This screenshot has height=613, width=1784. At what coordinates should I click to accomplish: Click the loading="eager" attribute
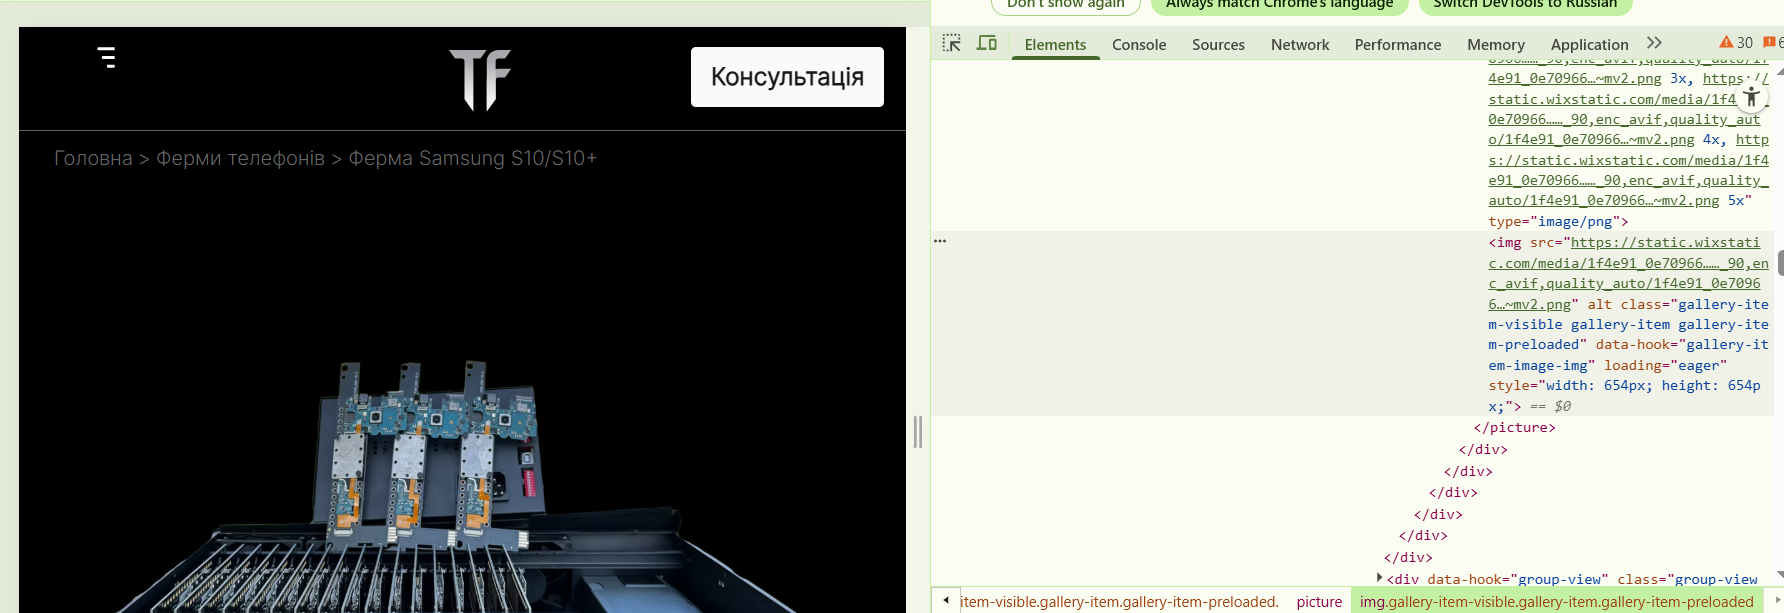click(1665, 365)
